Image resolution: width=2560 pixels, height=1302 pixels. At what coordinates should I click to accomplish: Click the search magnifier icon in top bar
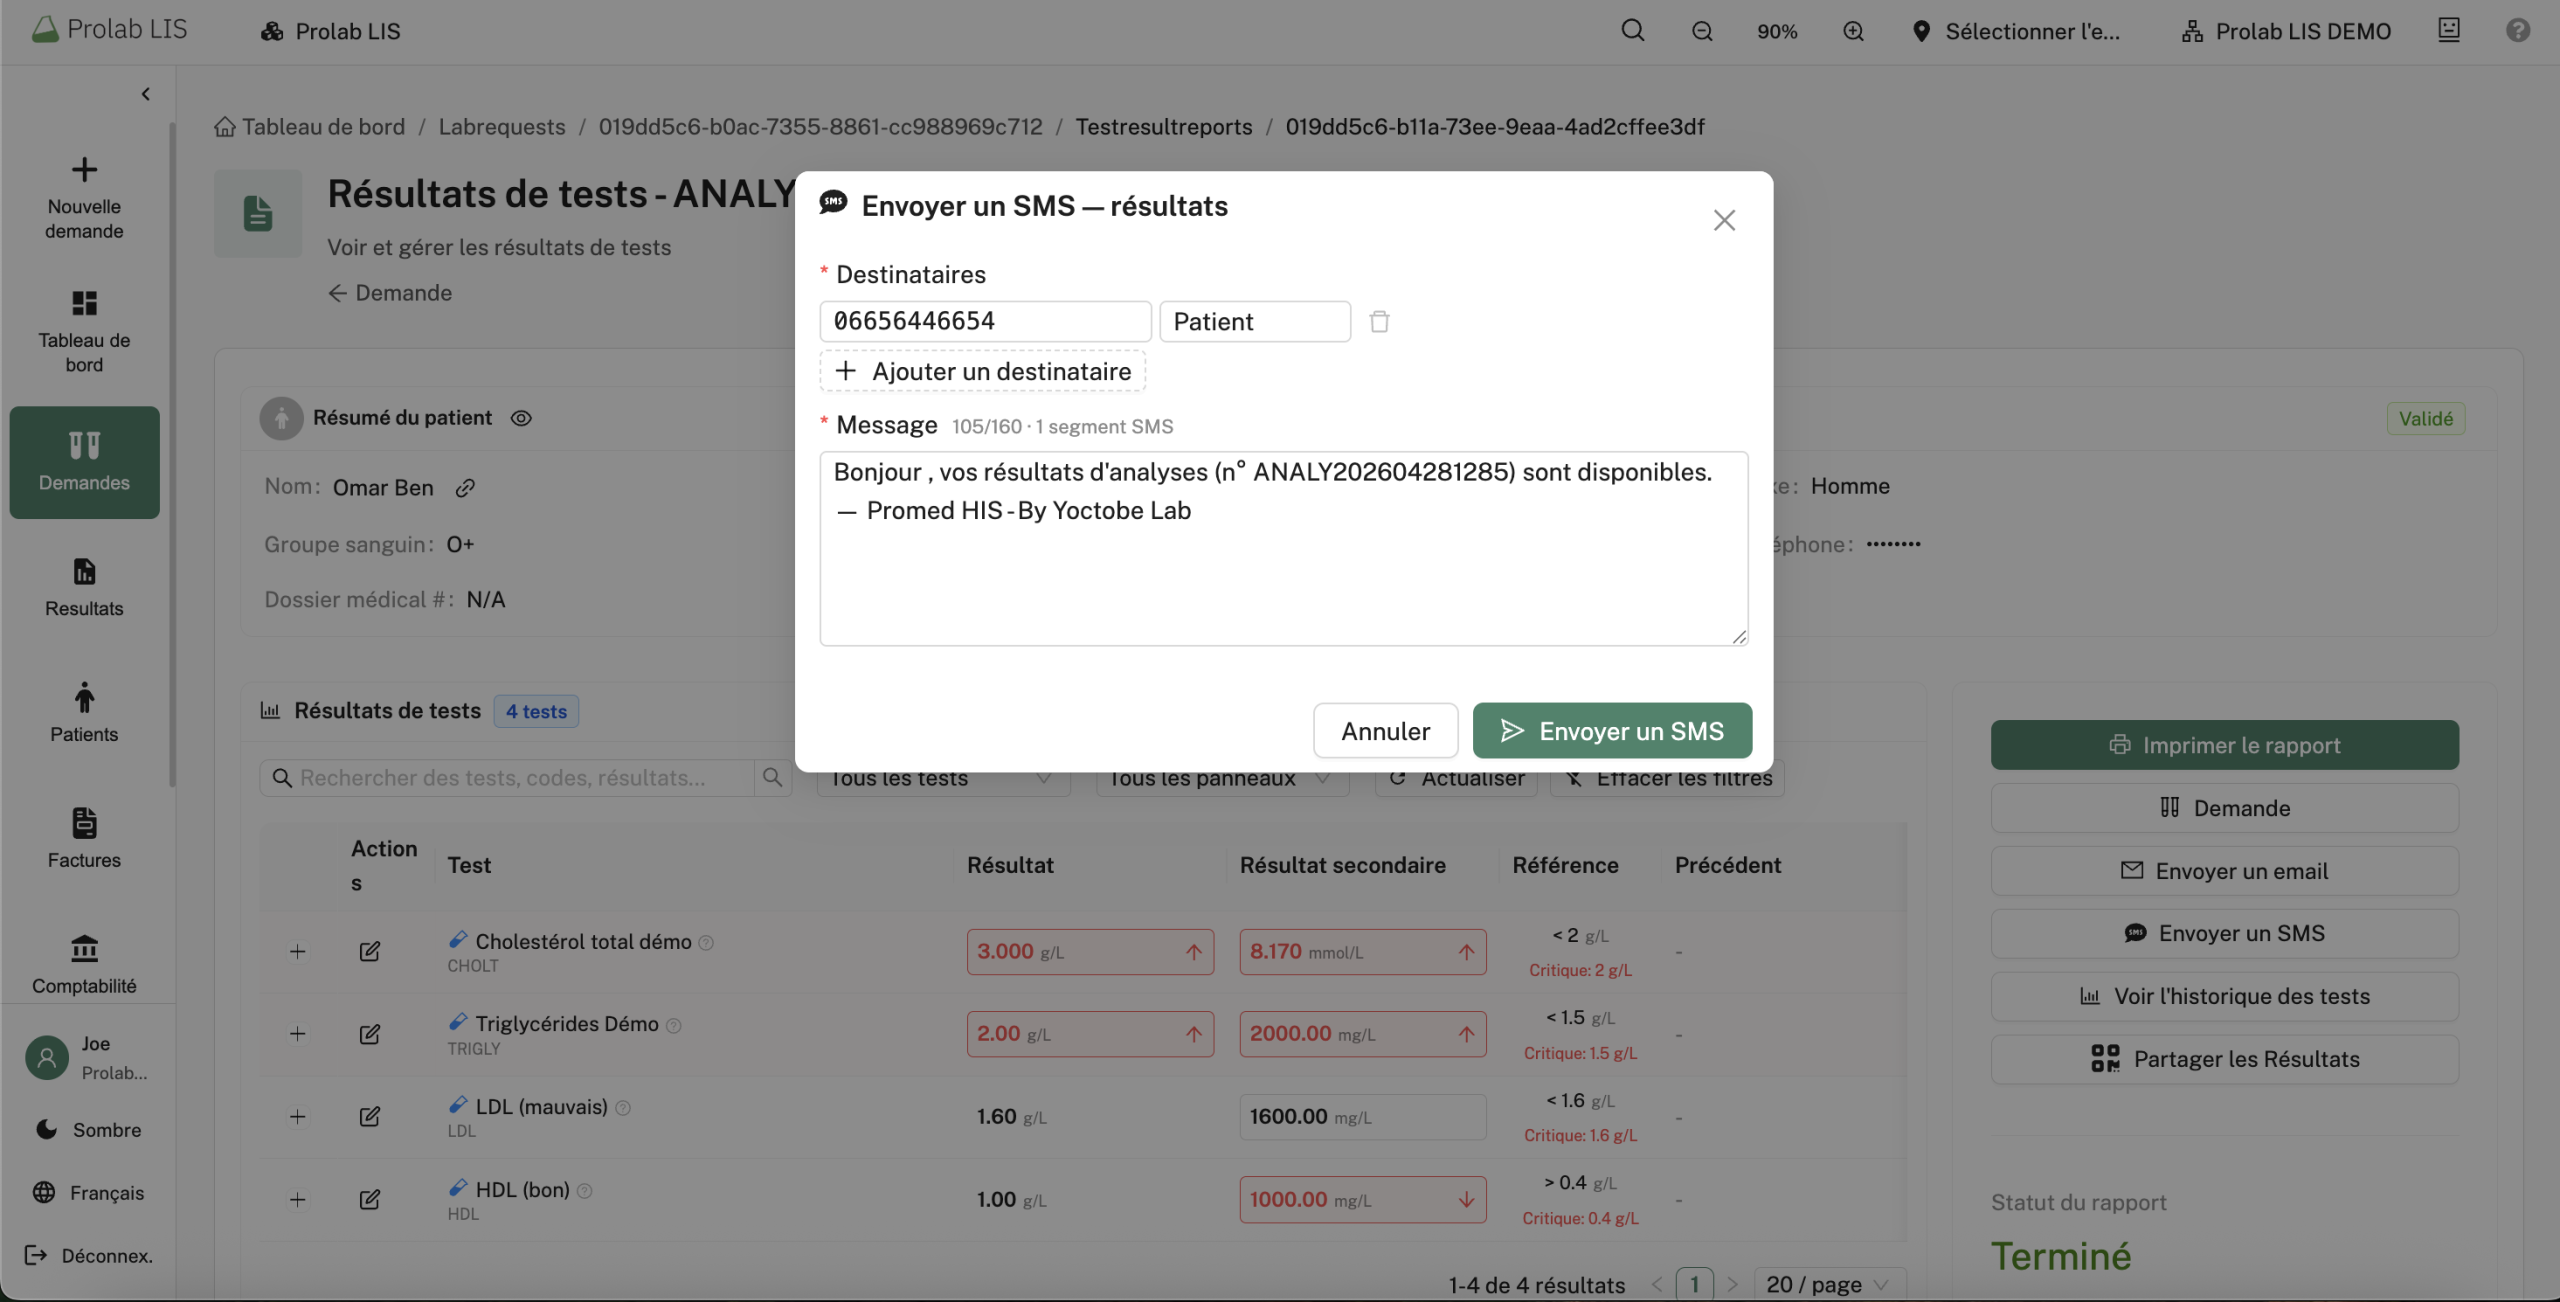pos(1633,31)
